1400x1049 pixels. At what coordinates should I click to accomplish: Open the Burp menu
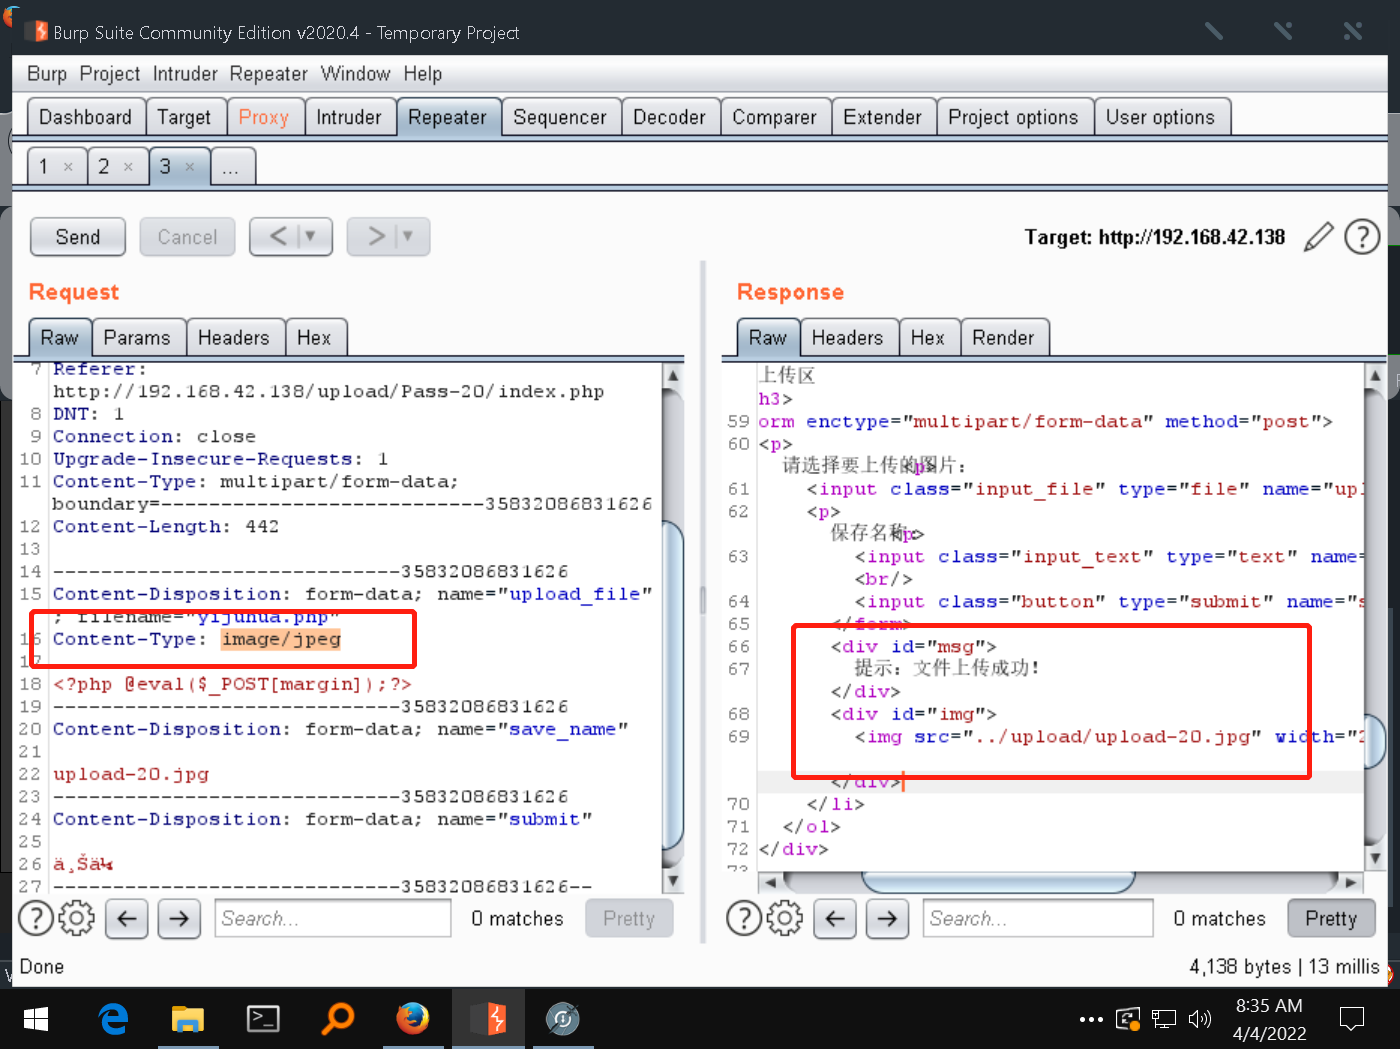[47, 74]
